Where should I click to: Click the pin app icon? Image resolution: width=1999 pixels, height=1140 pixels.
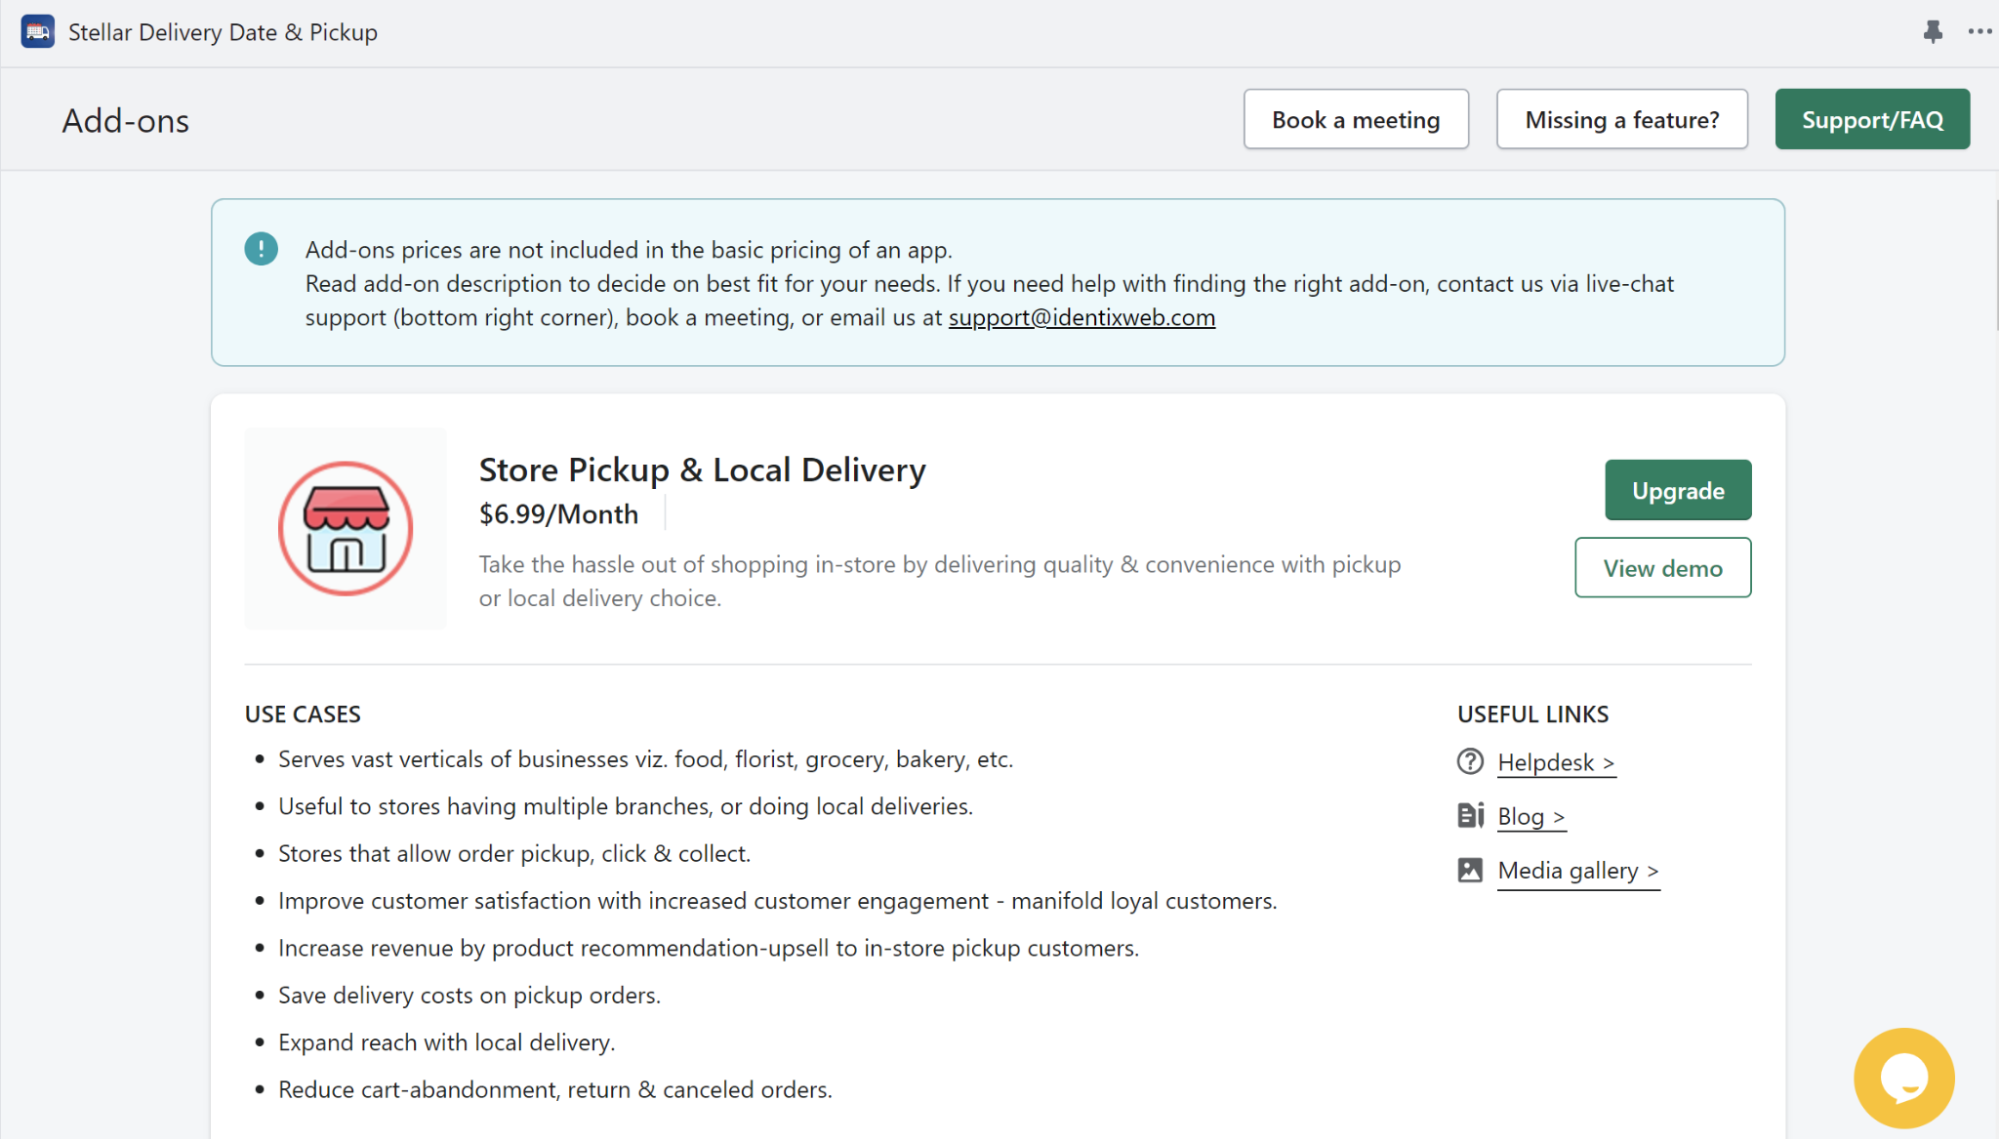coord(1932,32)
